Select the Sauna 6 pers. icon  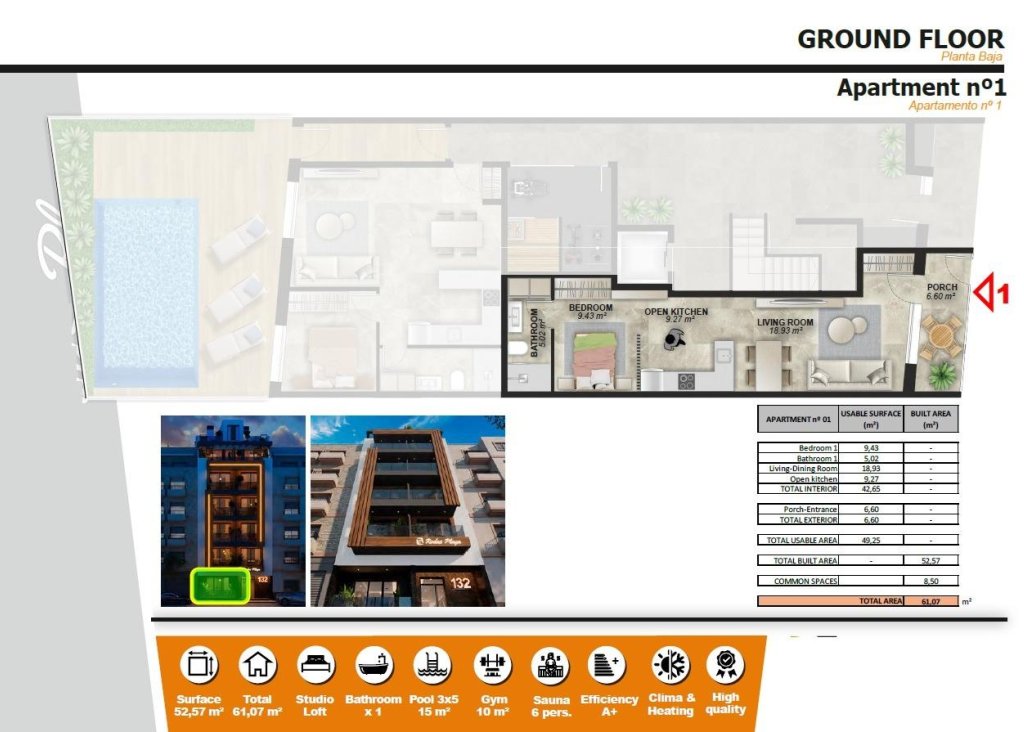pos(548,665)
